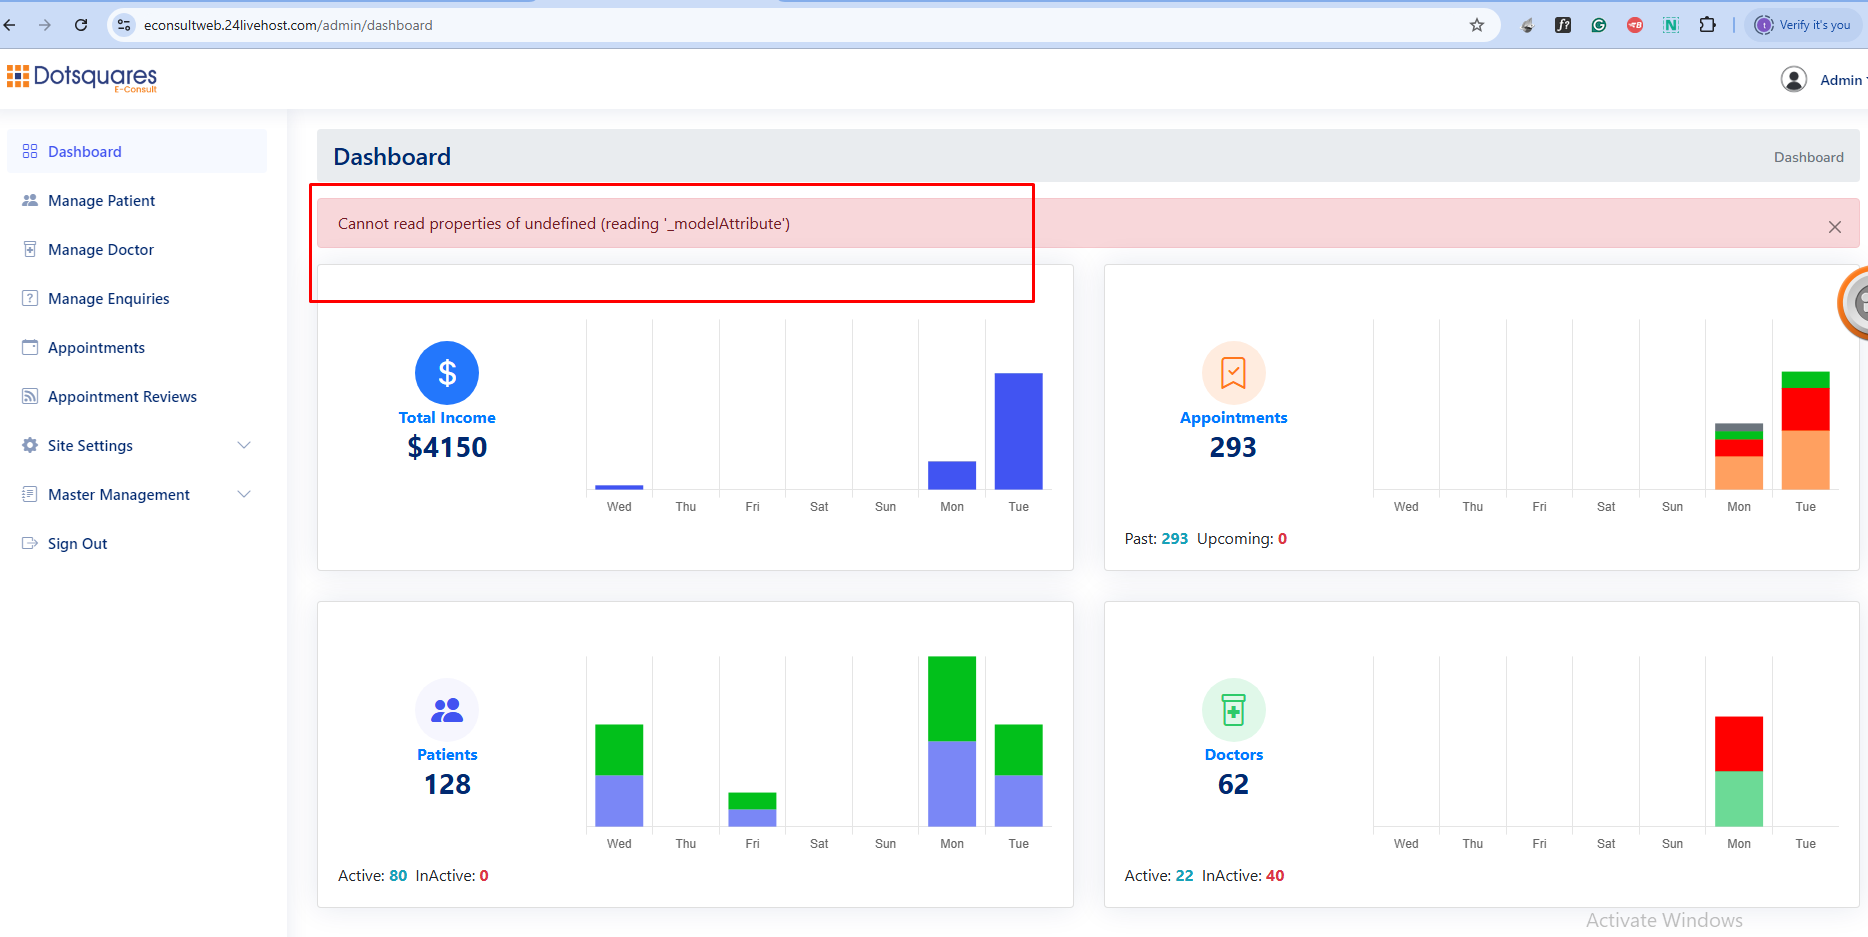Open the green 'N' extension icon
Image resolution: width=1868 pixels, height=937 pixels.
click(1671, 25)
